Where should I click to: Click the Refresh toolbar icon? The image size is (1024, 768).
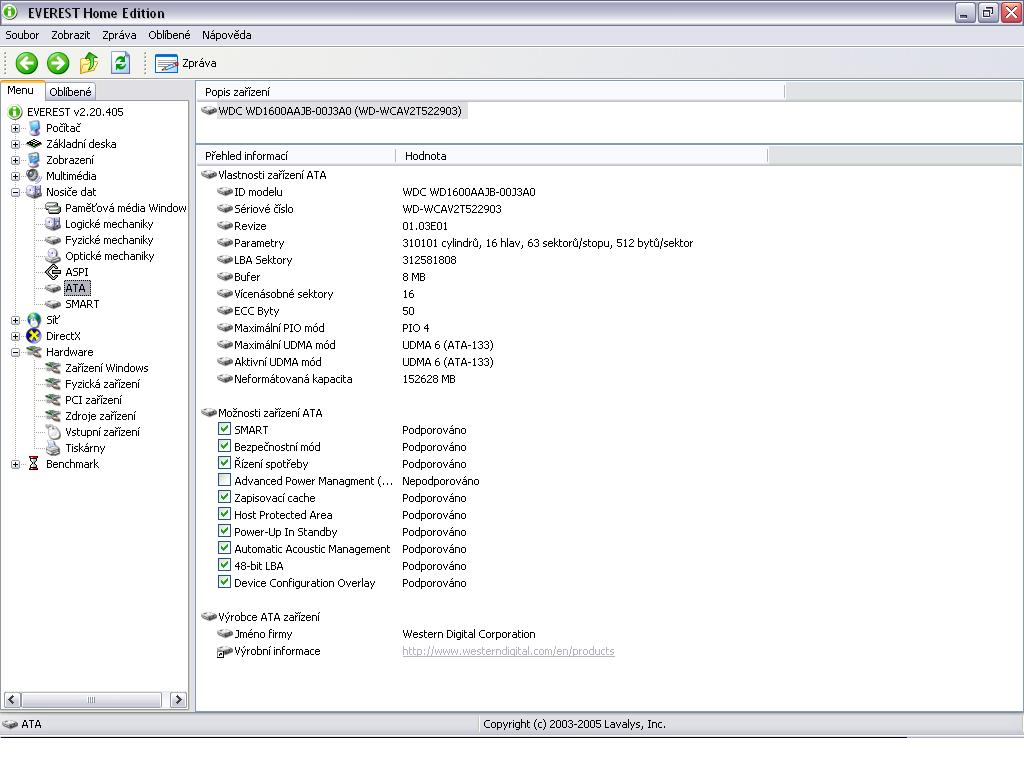pos(120,63)
